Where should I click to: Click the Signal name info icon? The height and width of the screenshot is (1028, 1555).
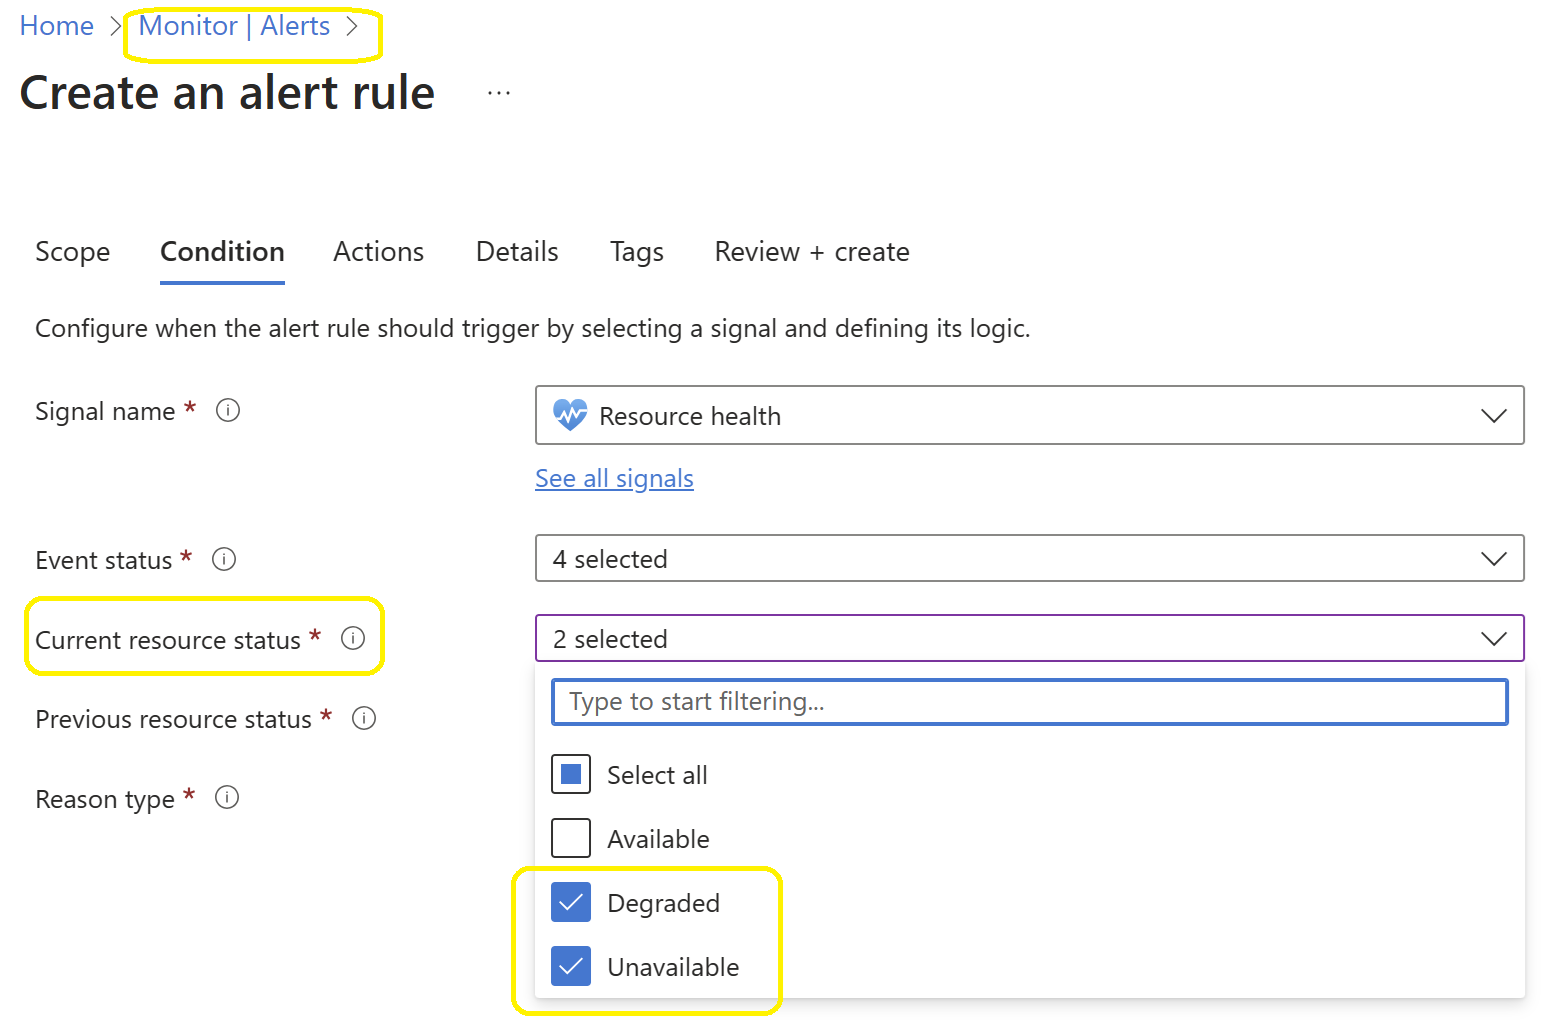[228, 410]
